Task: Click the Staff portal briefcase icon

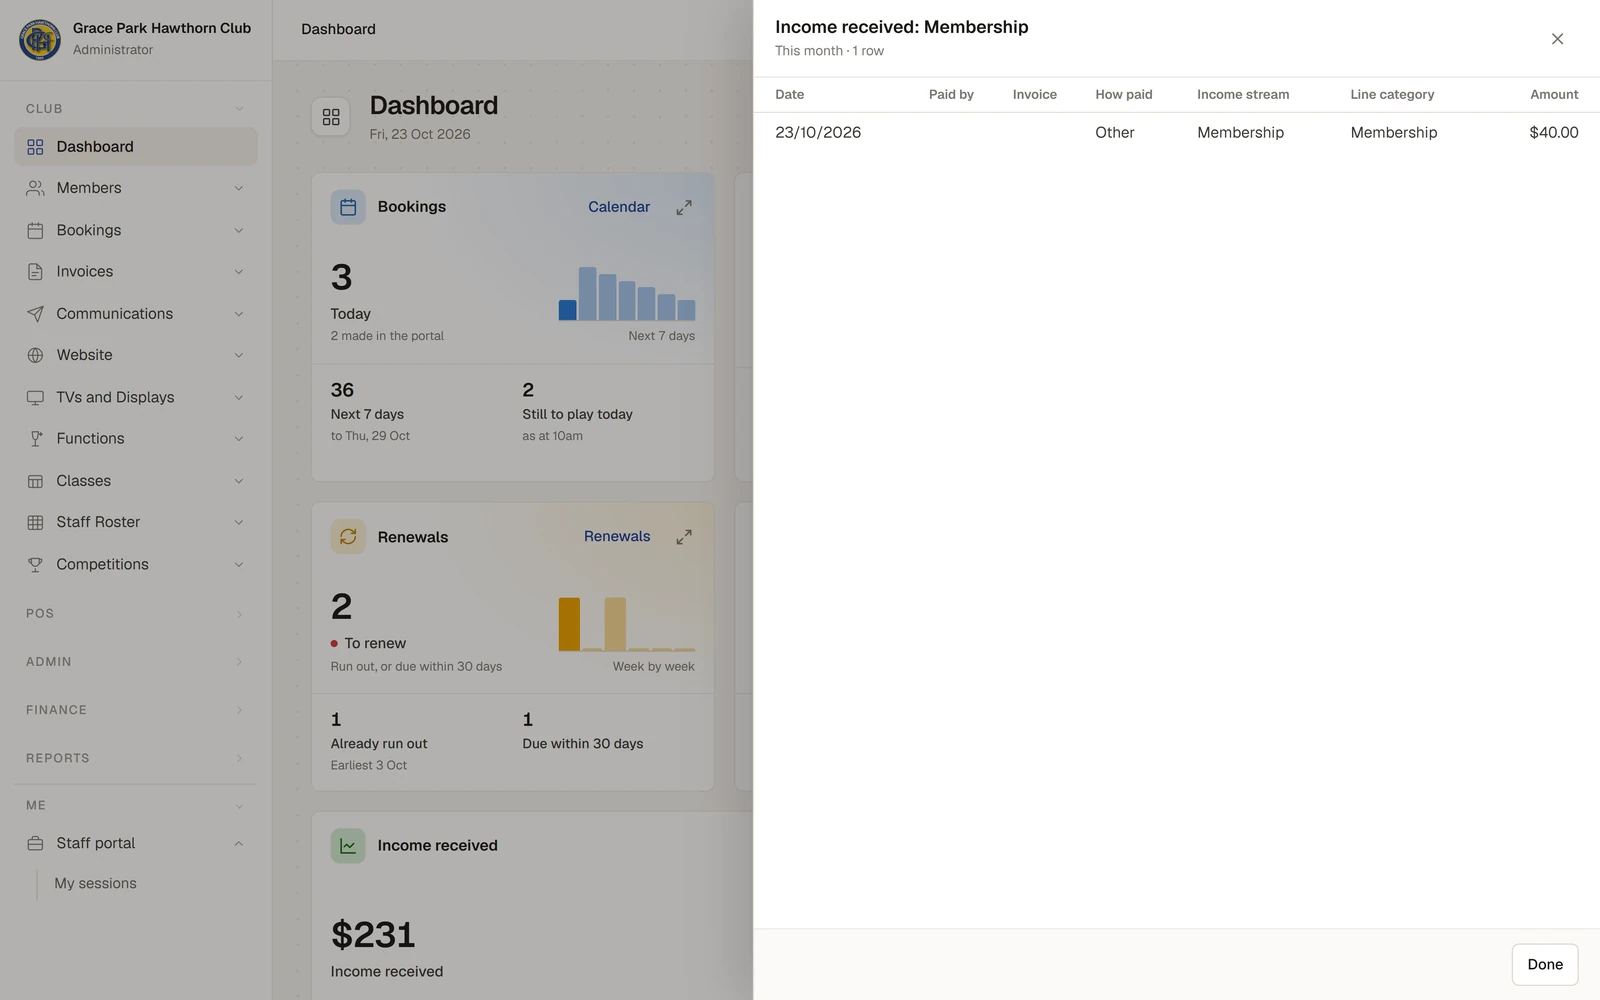Action: tap(35, 843)
